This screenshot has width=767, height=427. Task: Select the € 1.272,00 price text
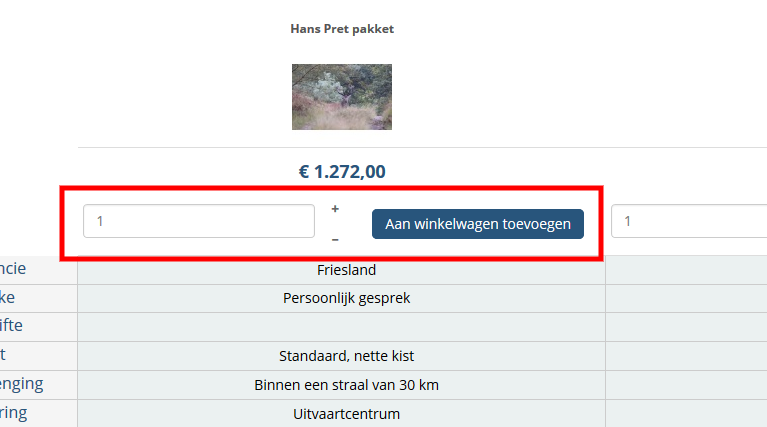coord(342,171)
